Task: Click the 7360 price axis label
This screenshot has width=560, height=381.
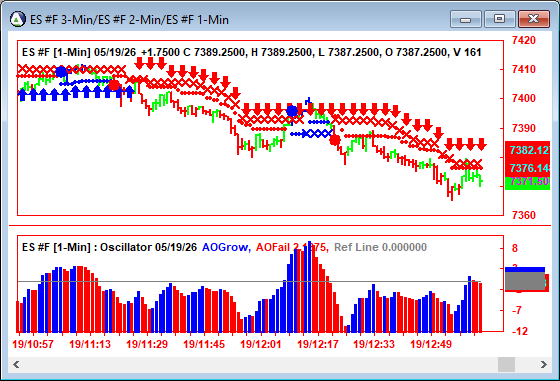Action: tap(524, 215)
